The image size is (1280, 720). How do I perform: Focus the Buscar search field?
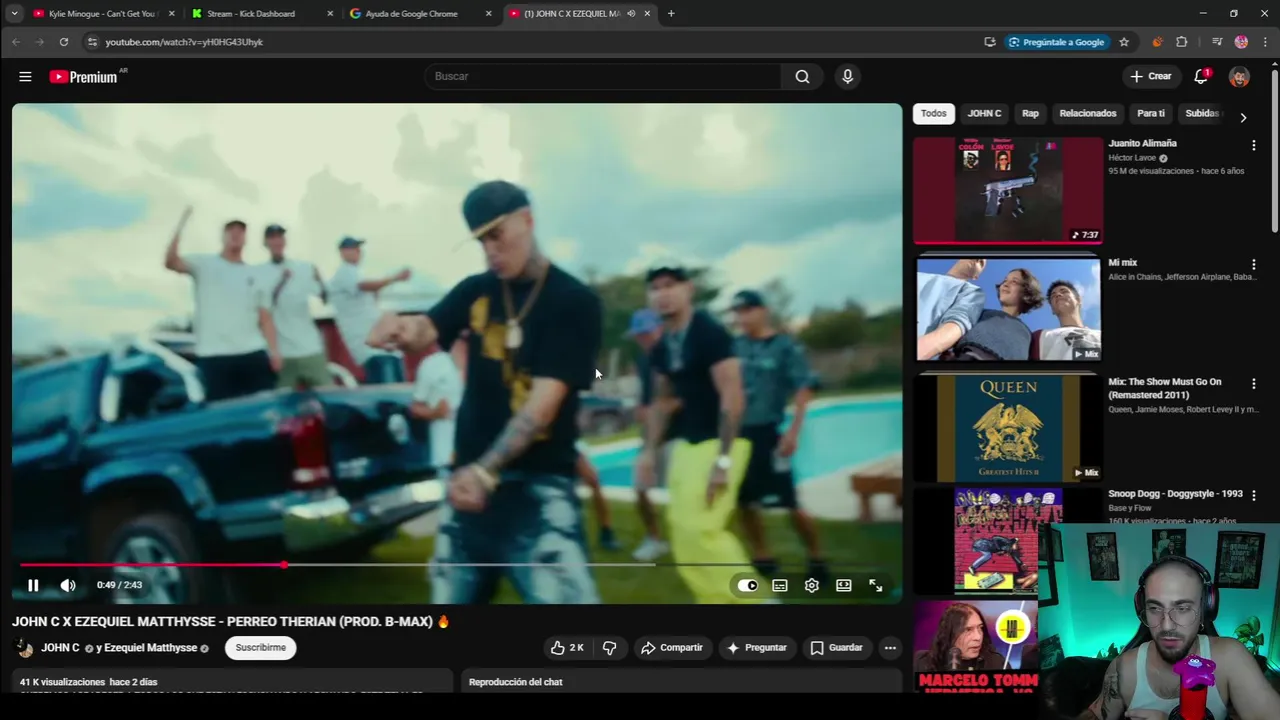click(x=604, y=76)
